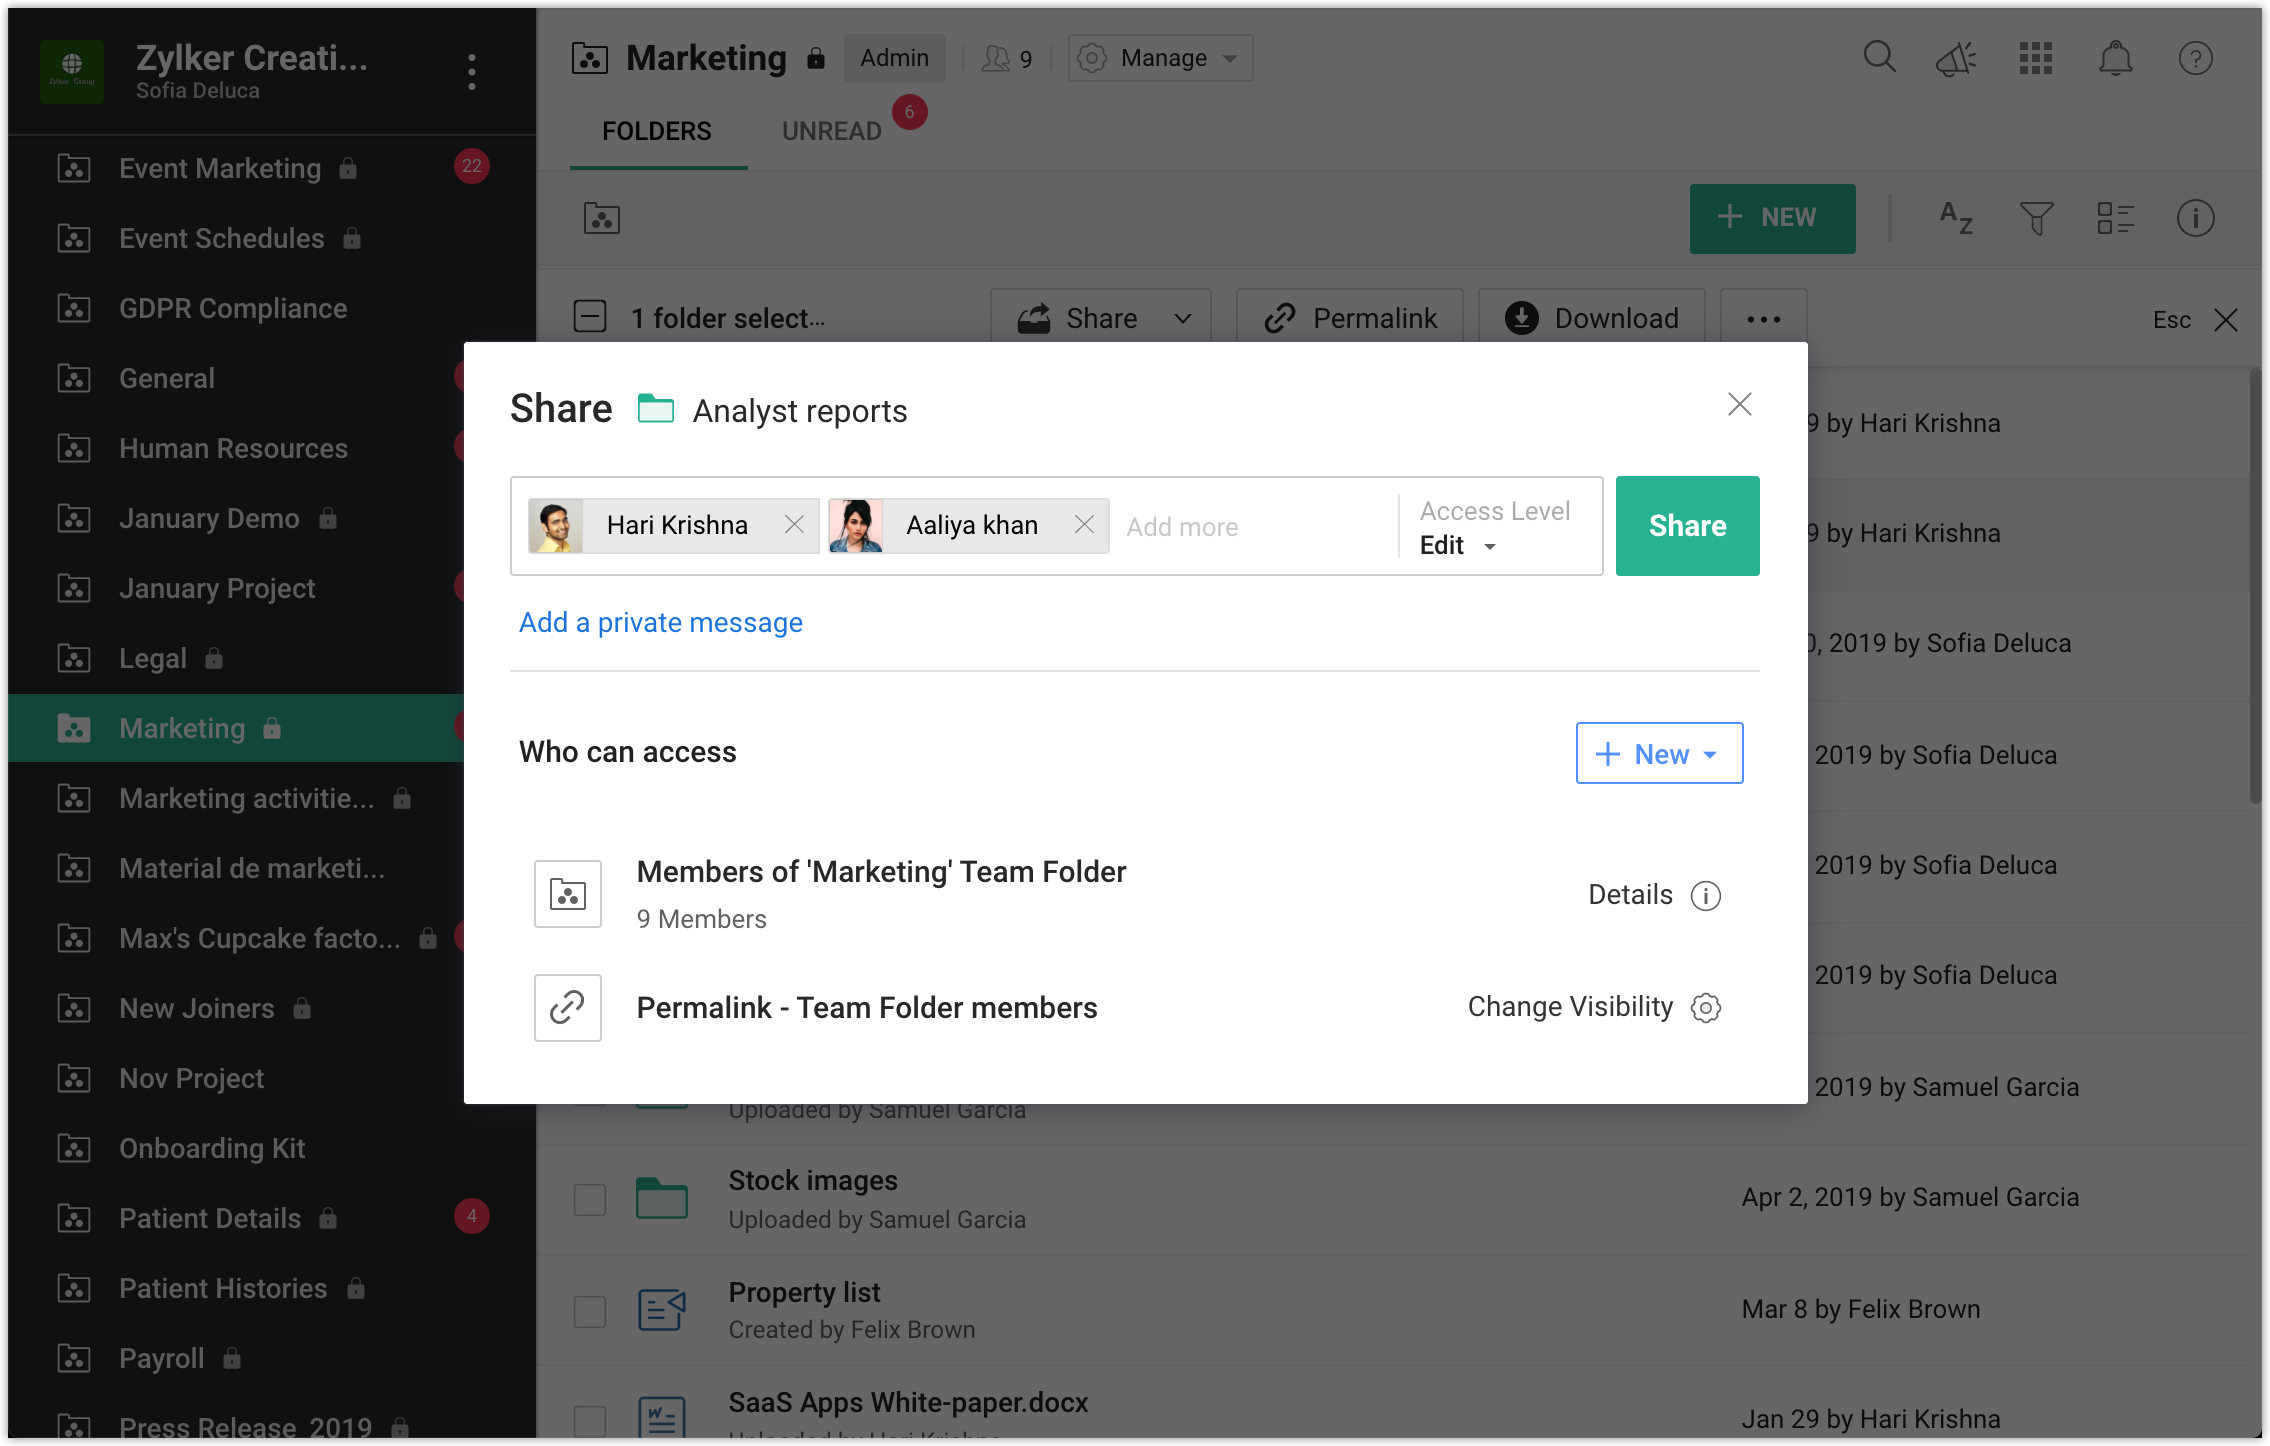Remove Aaliya khan from recipients
Screen dimensions: 2270x1446
pyautogui.click(x=1084, y=525)
